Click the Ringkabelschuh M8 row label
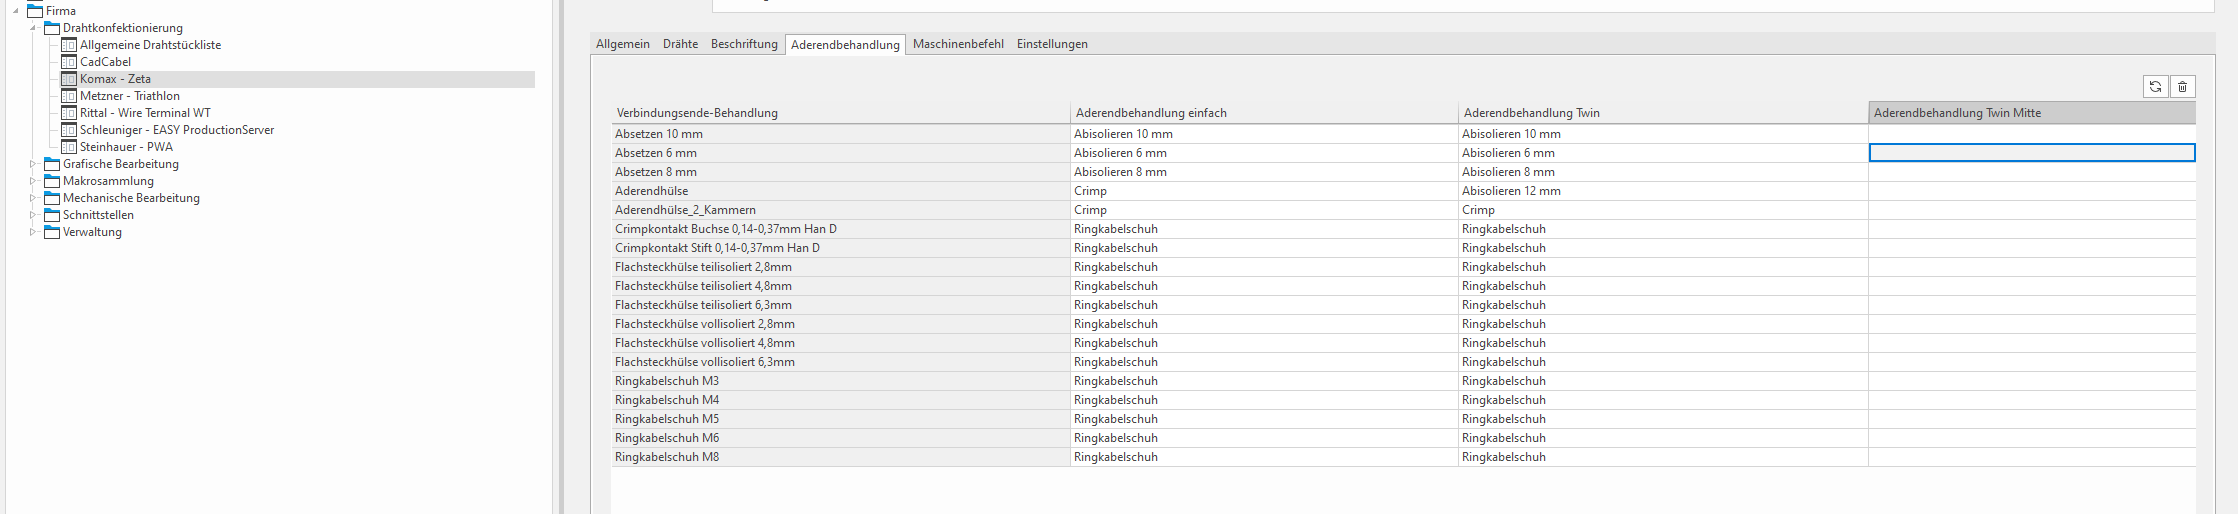The image size is (2238, 514). click(667, 457)
